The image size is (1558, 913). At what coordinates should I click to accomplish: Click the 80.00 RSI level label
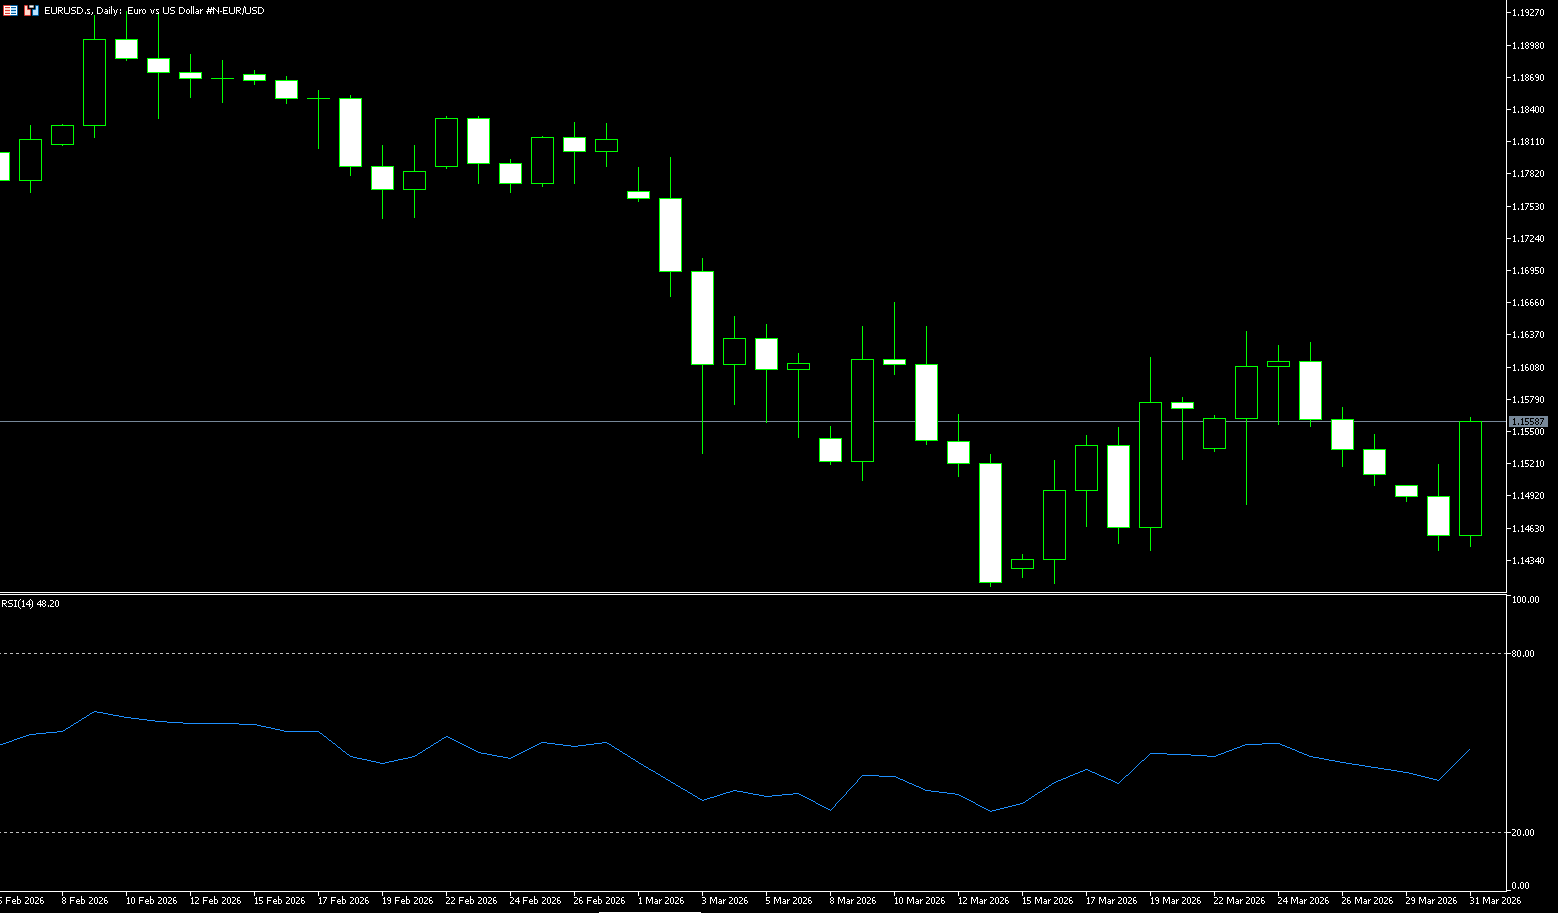[x=1523, y=654]
